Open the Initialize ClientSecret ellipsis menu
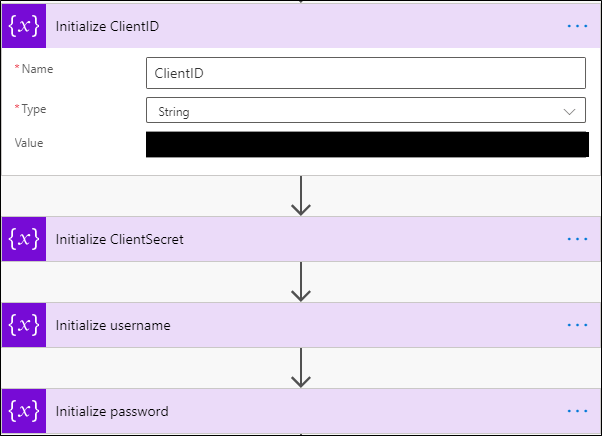The width and height of the screenshot is (602, 436). click(x=577, y=239)
